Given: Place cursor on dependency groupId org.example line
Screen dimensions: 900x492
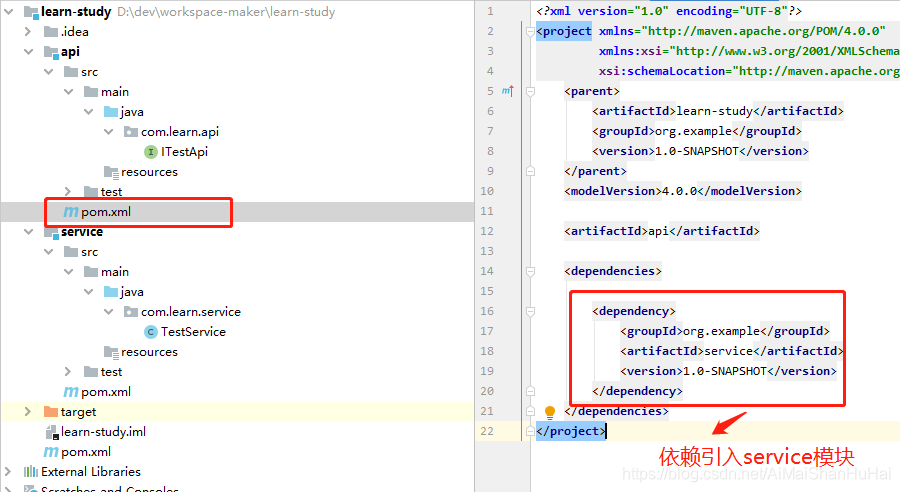Looking at the screenshot, I should (x=725, y=331).
